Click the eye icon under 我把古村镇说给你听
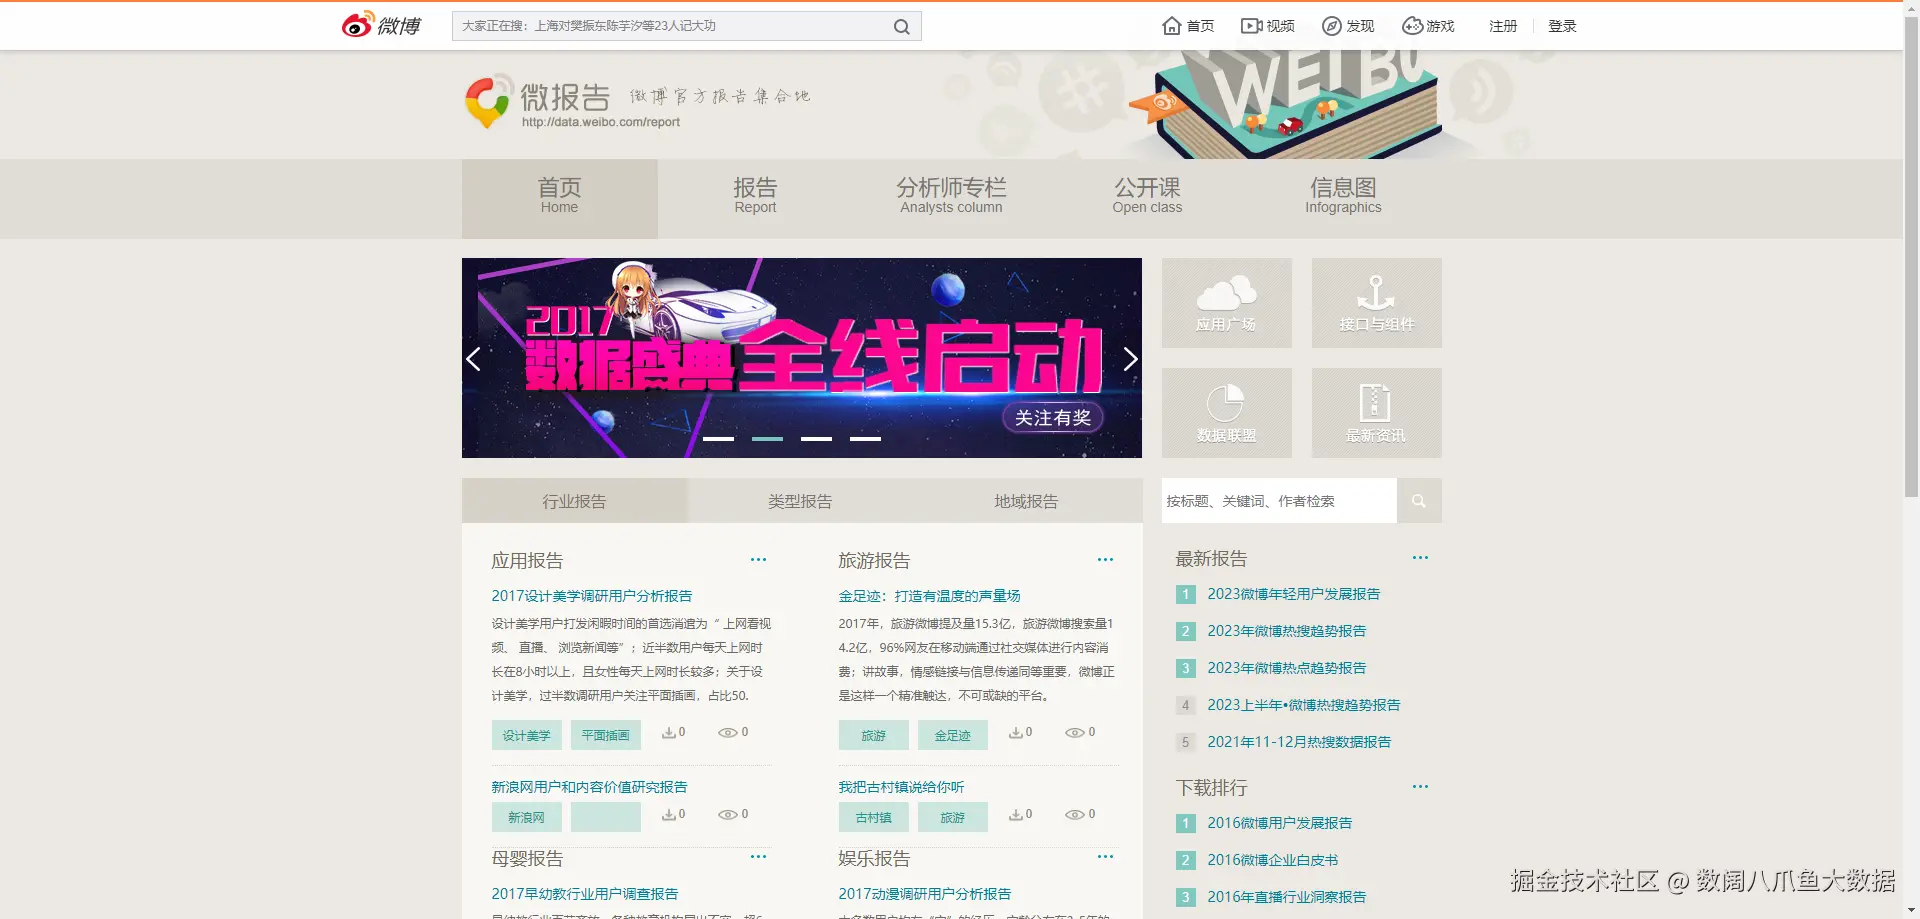 (x=1075, y=815)
